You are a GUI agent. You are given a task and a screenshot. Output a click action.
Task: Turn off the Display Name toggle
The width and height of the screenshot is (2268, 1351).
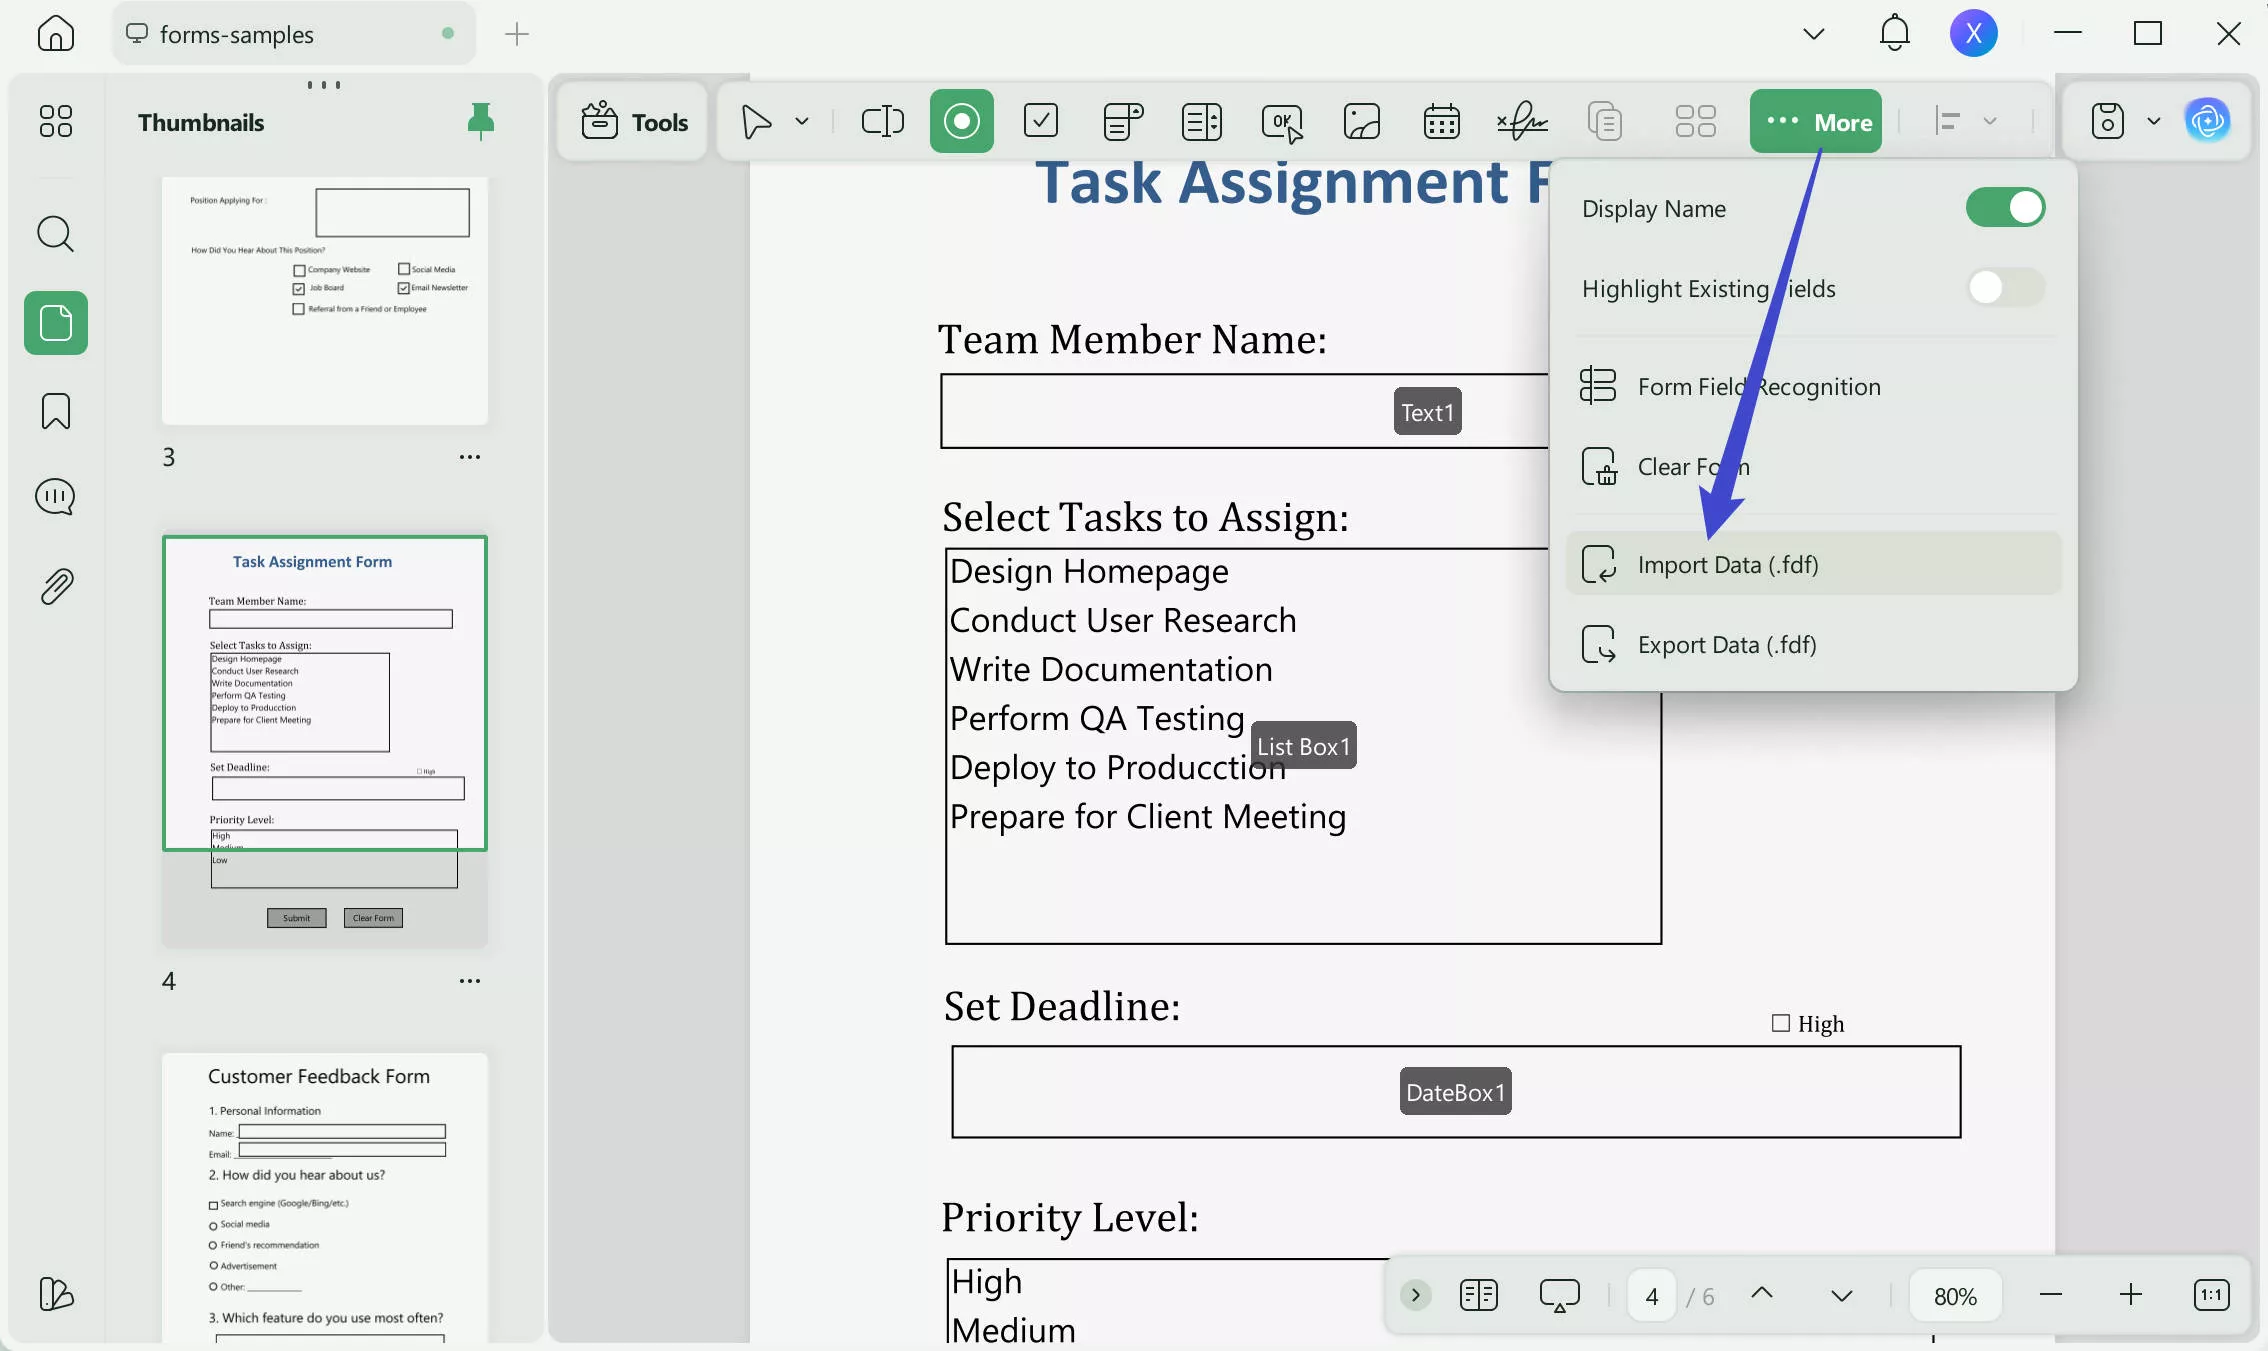2004,208
